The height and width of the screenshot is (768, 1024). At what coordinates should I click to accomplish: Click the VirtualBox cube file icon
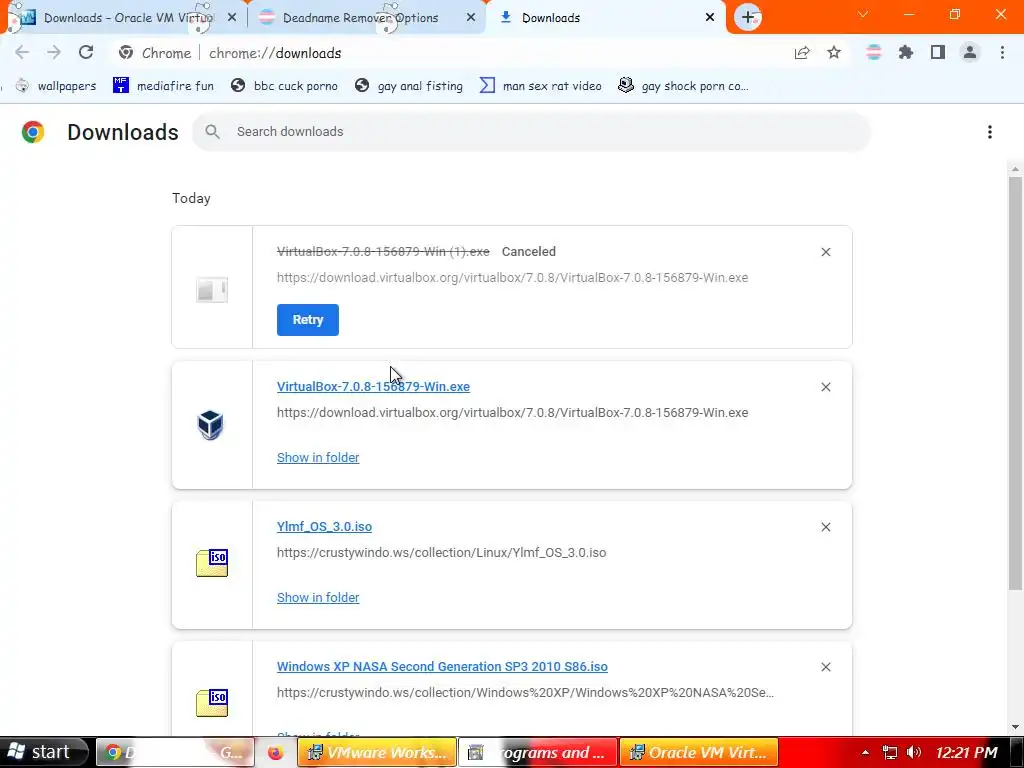click(x=210, y=424)
